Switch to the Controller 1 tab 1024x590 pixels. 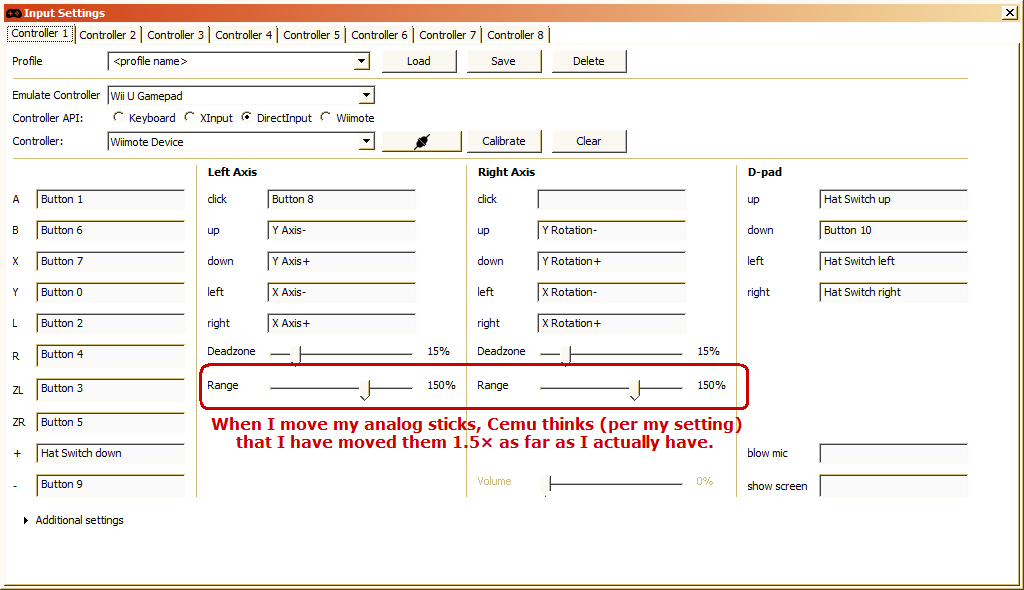point(40,34)
